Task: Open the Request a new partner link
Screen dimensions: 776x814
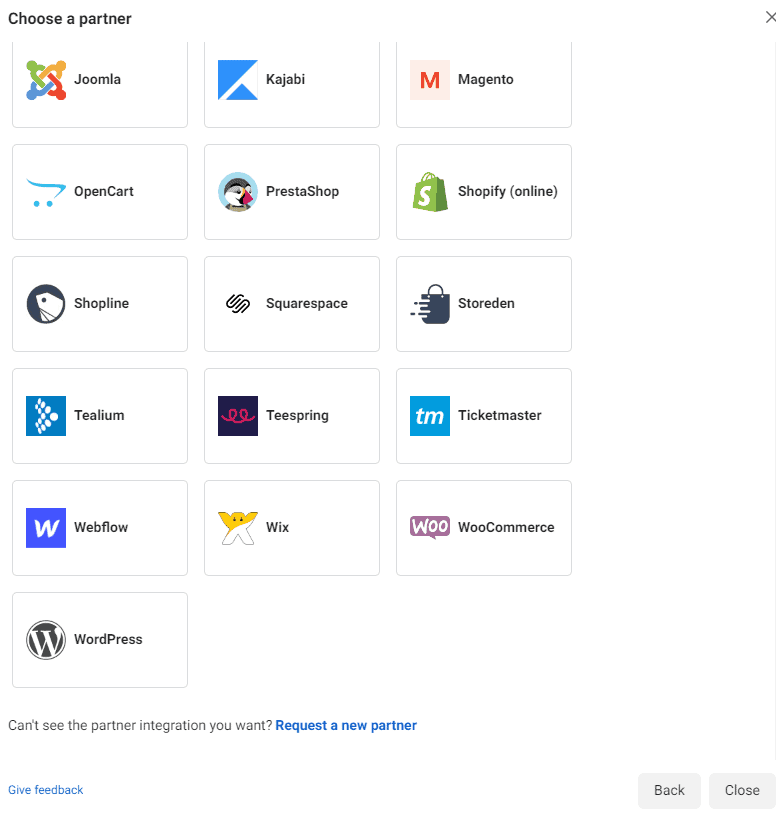Action: click(346, 725)
